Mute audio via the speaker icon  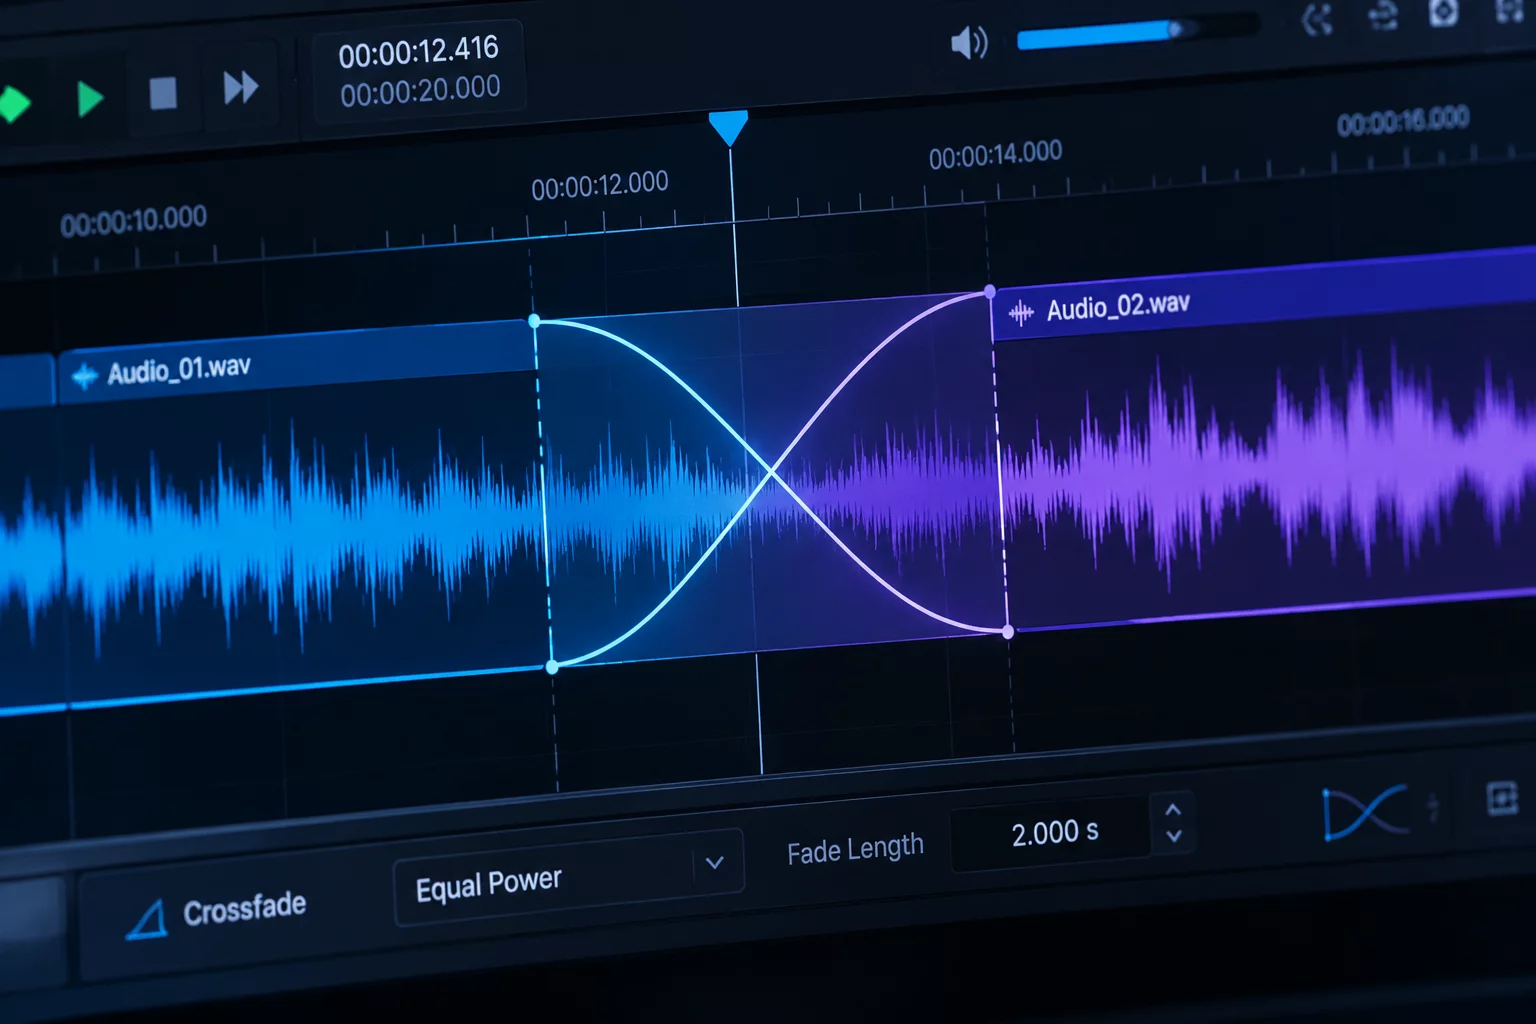coord(968,43)
